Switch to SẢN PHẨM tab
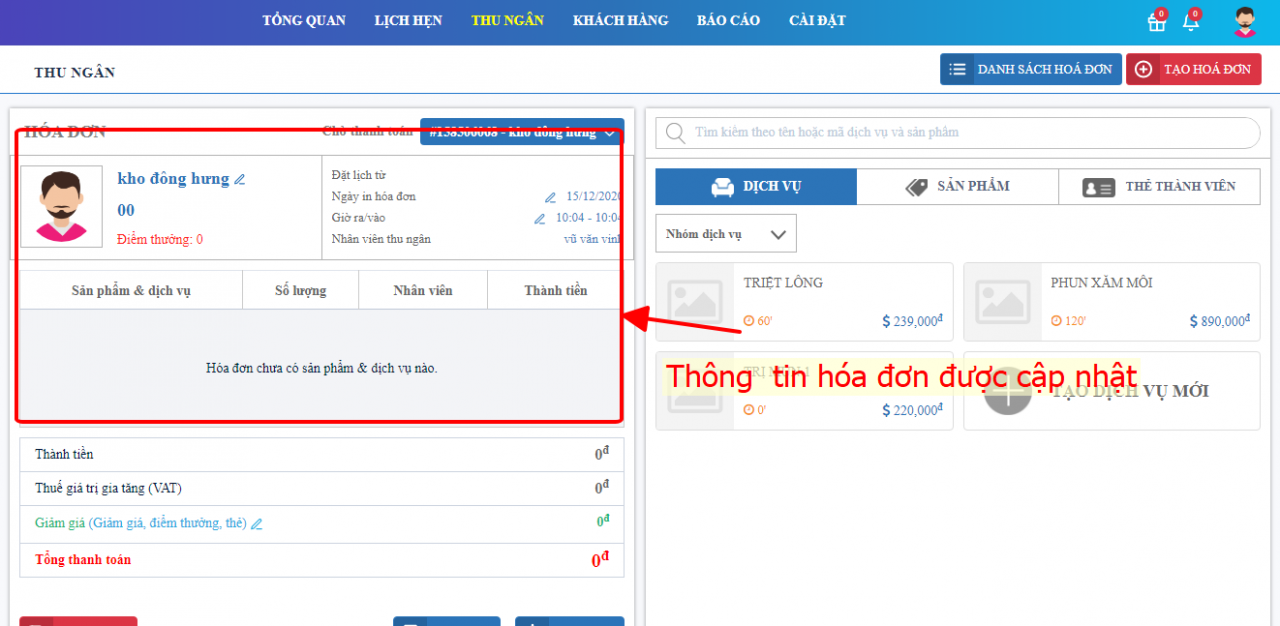This screenshot has width=1280, height=626. pos(957,187)
